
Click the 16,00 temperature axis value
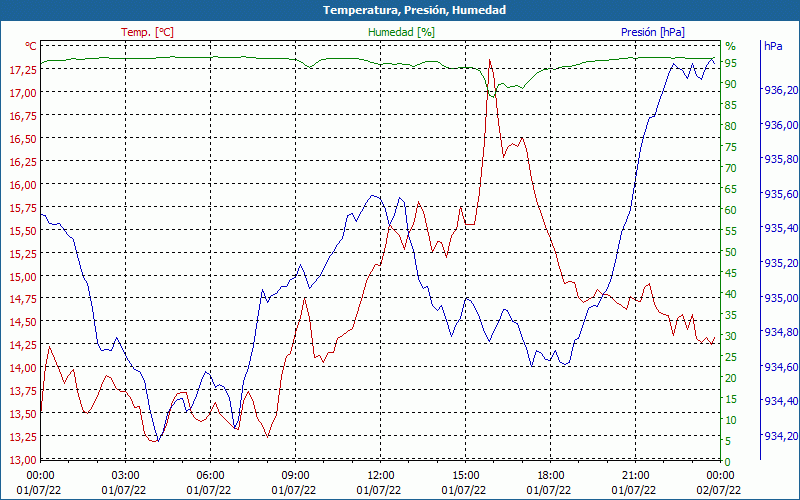point(22,185)
